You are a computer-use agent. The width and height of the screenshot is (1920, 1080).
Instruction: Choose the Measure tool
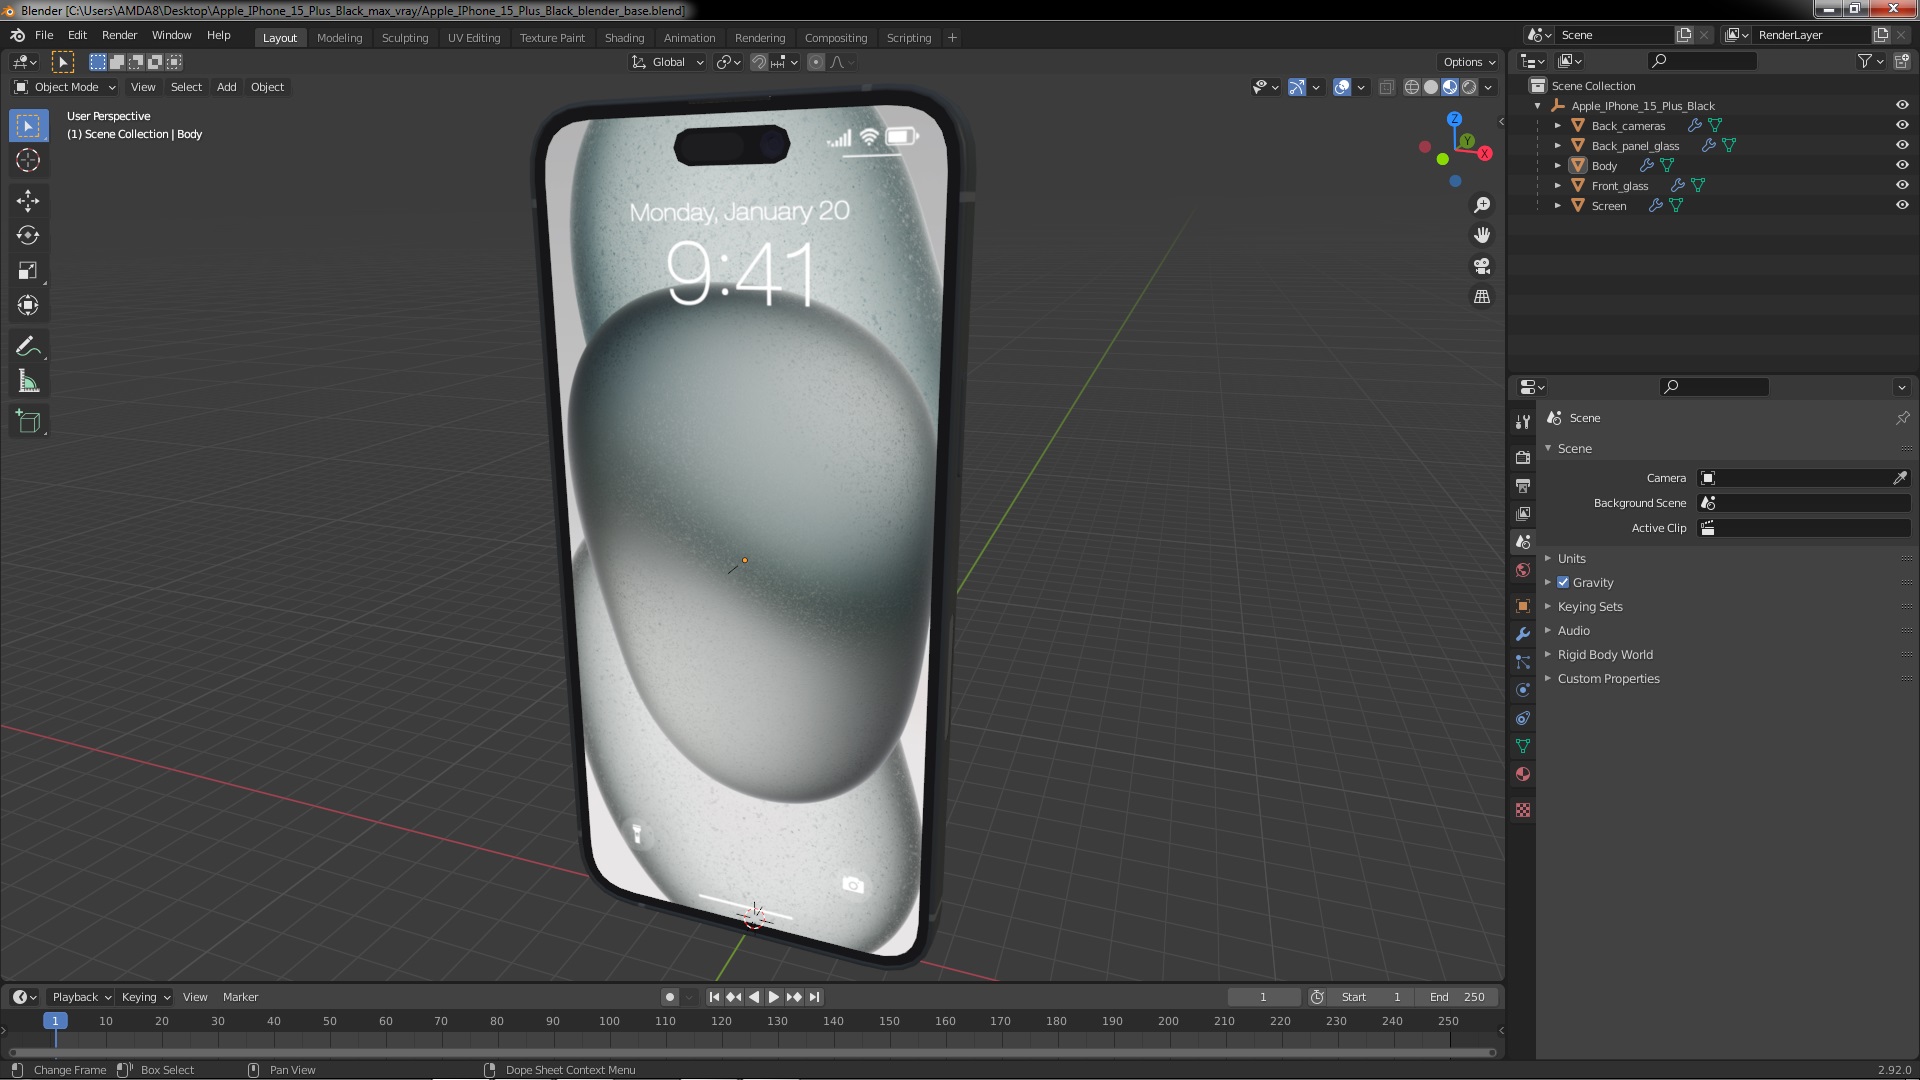click(28, 381)
